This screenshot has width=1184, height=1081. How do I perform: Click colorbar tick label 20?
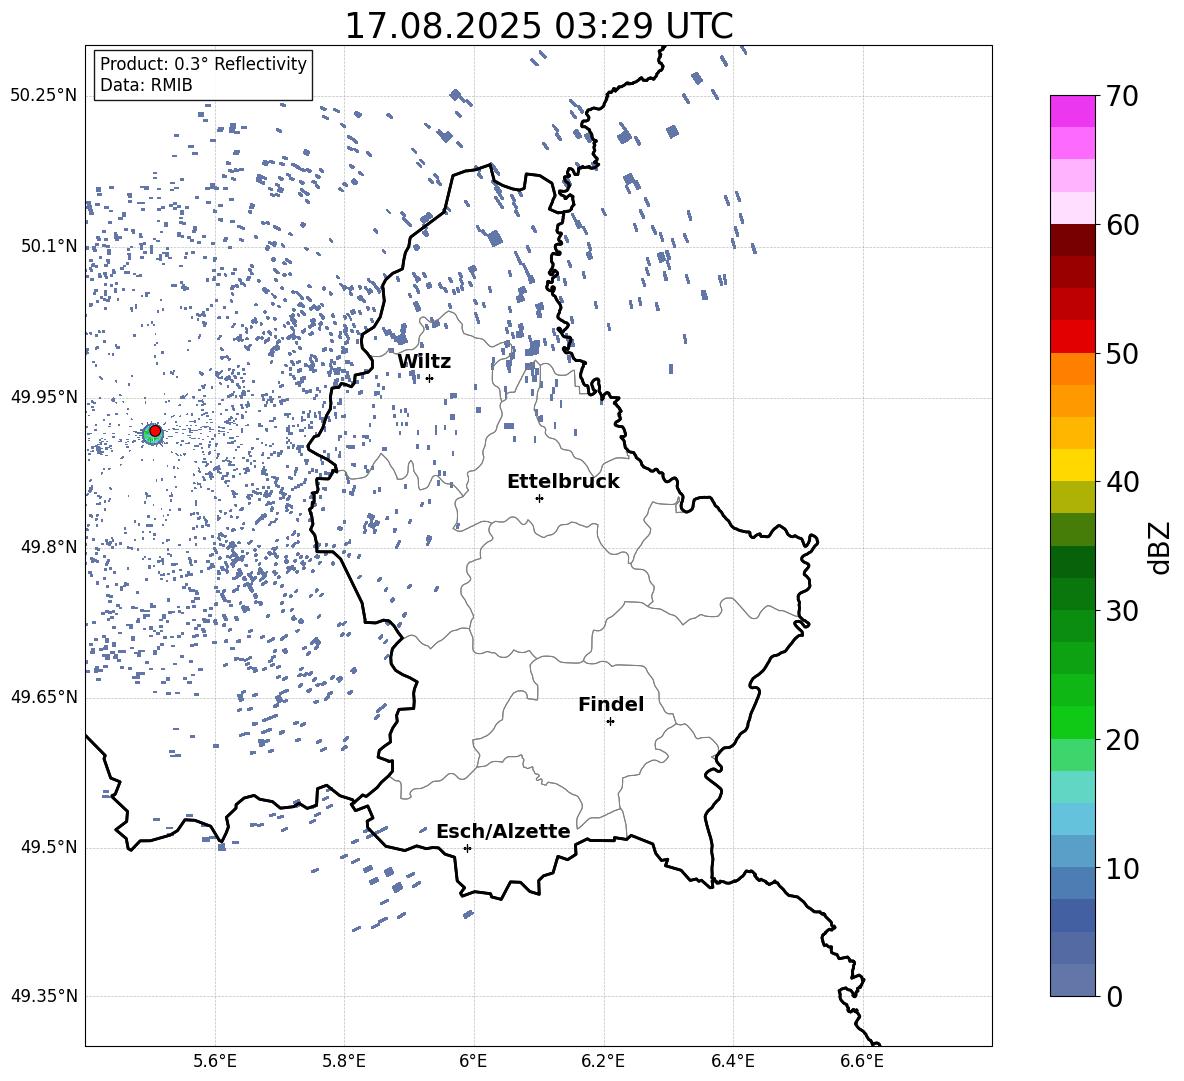(1122, 740)
